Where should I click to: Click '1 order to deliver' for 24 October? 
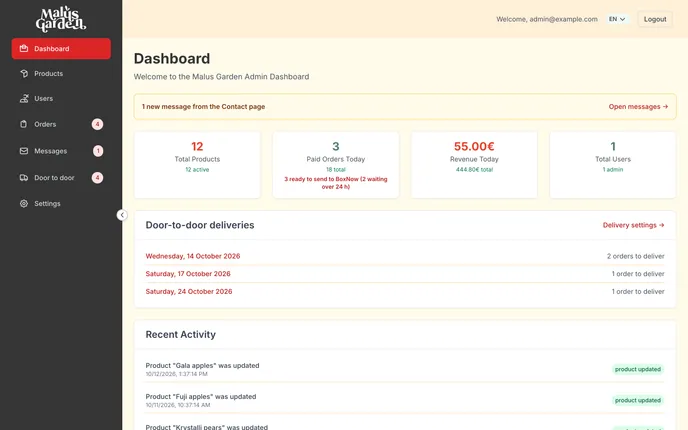click(638, 291)
